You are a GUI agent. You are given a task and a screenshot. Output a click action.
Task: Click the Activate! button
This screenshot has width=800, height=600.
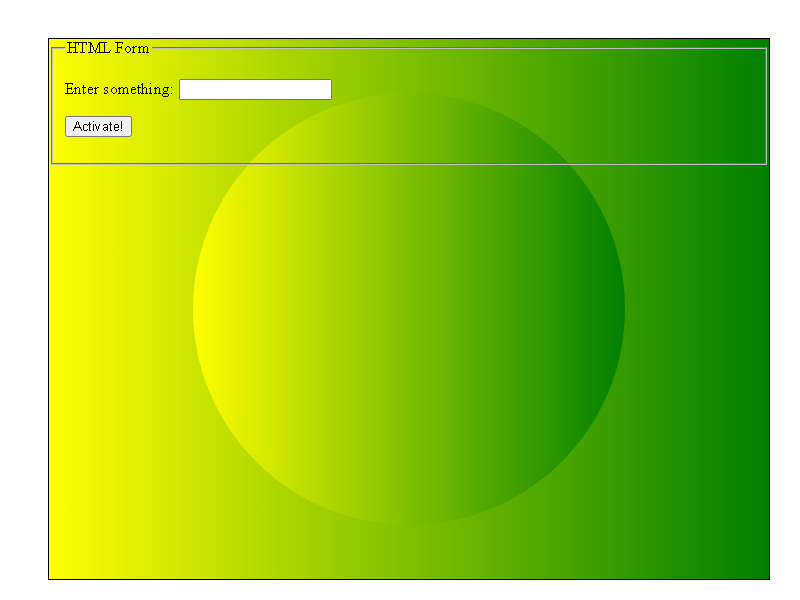pos(98,127)
